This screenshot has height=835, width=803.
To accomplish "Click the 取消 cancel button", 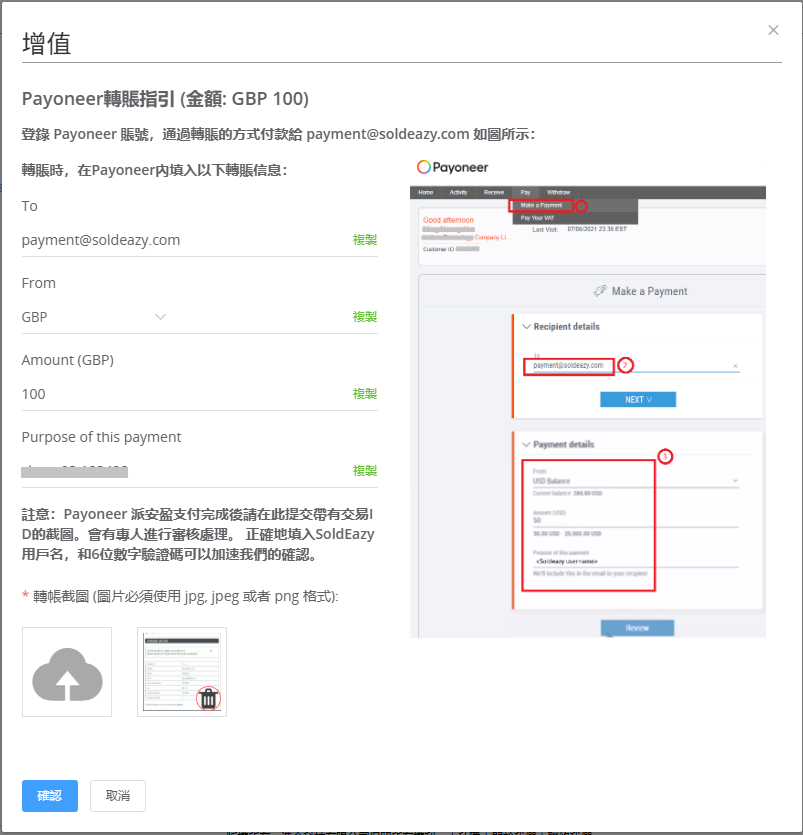I will coord(118,796).
